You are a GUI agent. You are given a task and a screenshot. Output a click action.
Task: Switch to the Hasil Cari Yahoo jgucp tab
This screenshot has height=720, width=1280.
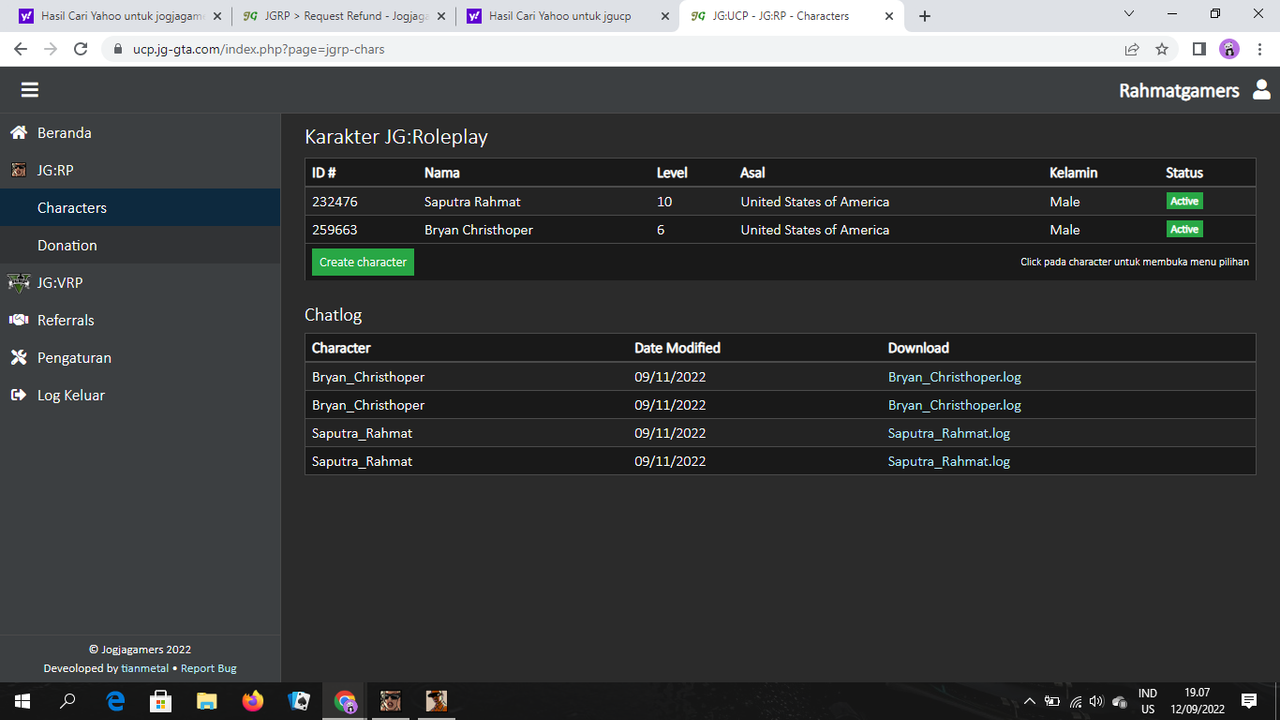click(x=567, y=16)
